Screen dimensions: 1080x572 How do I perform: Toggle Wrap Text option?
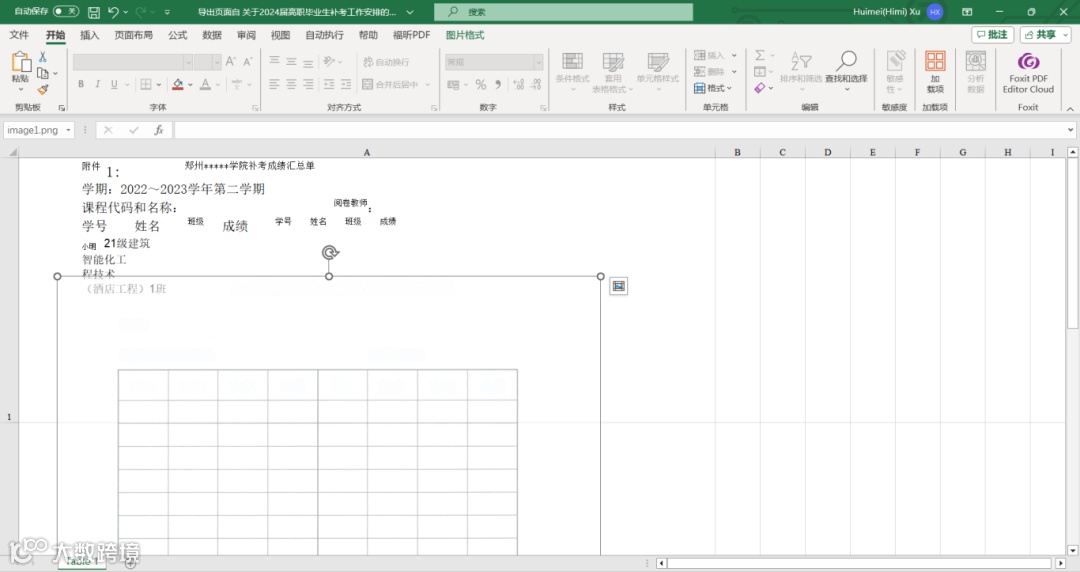pos(386,62)
